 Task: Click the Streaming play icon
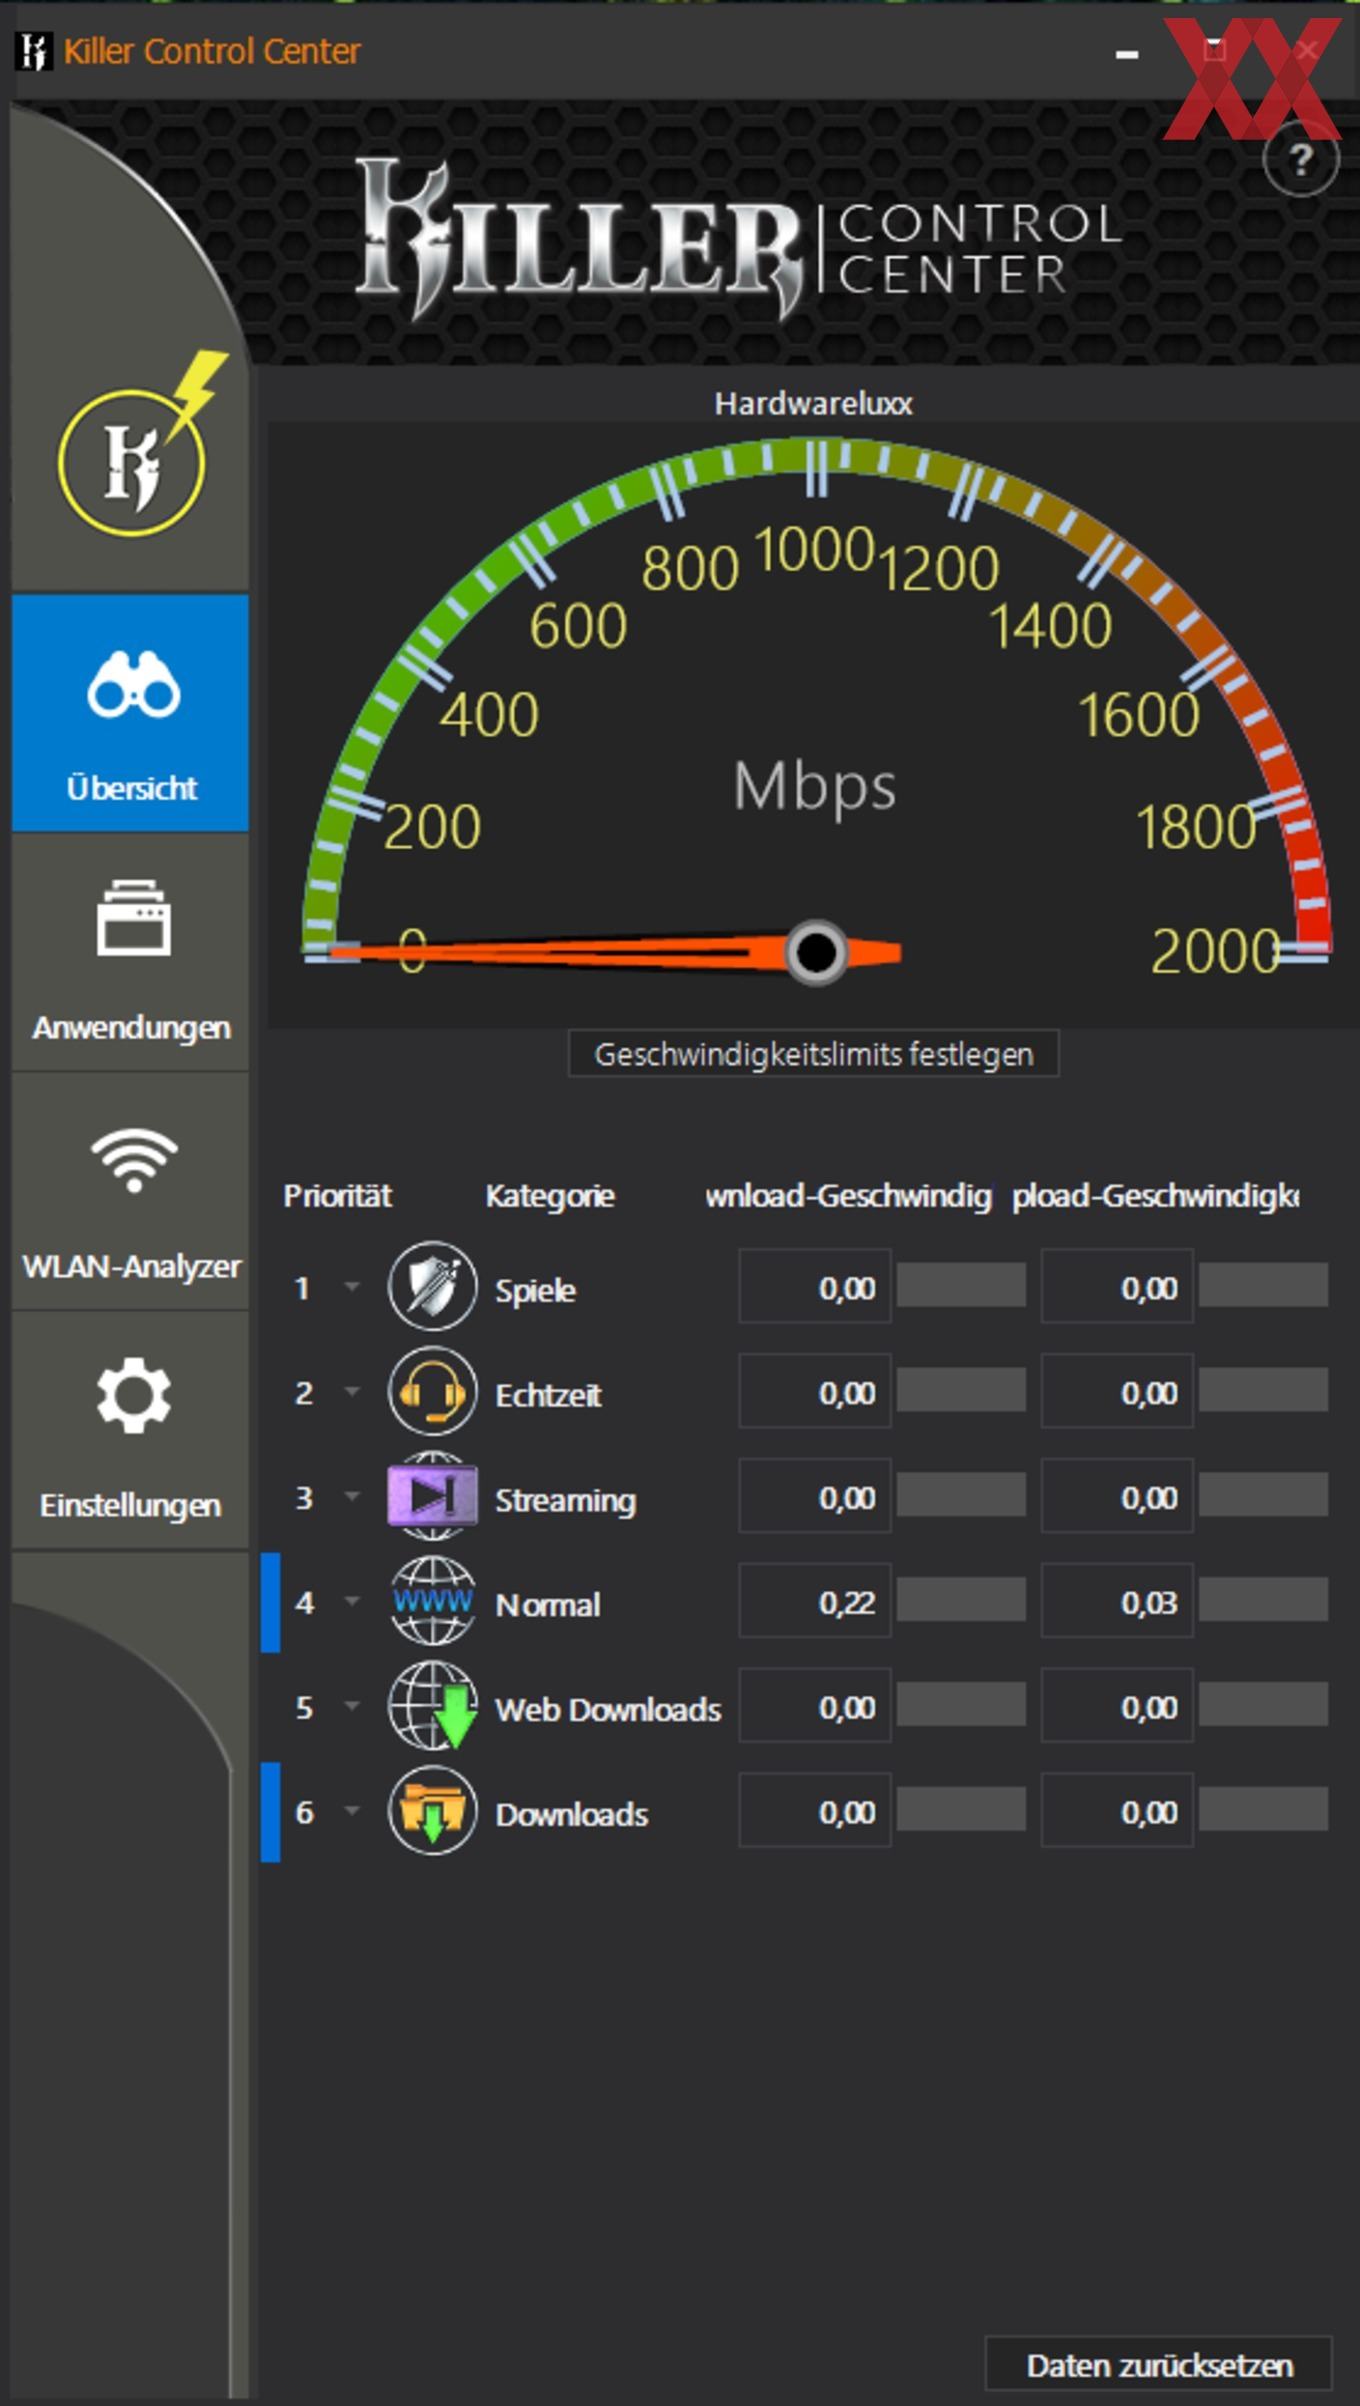(432, 1496)
